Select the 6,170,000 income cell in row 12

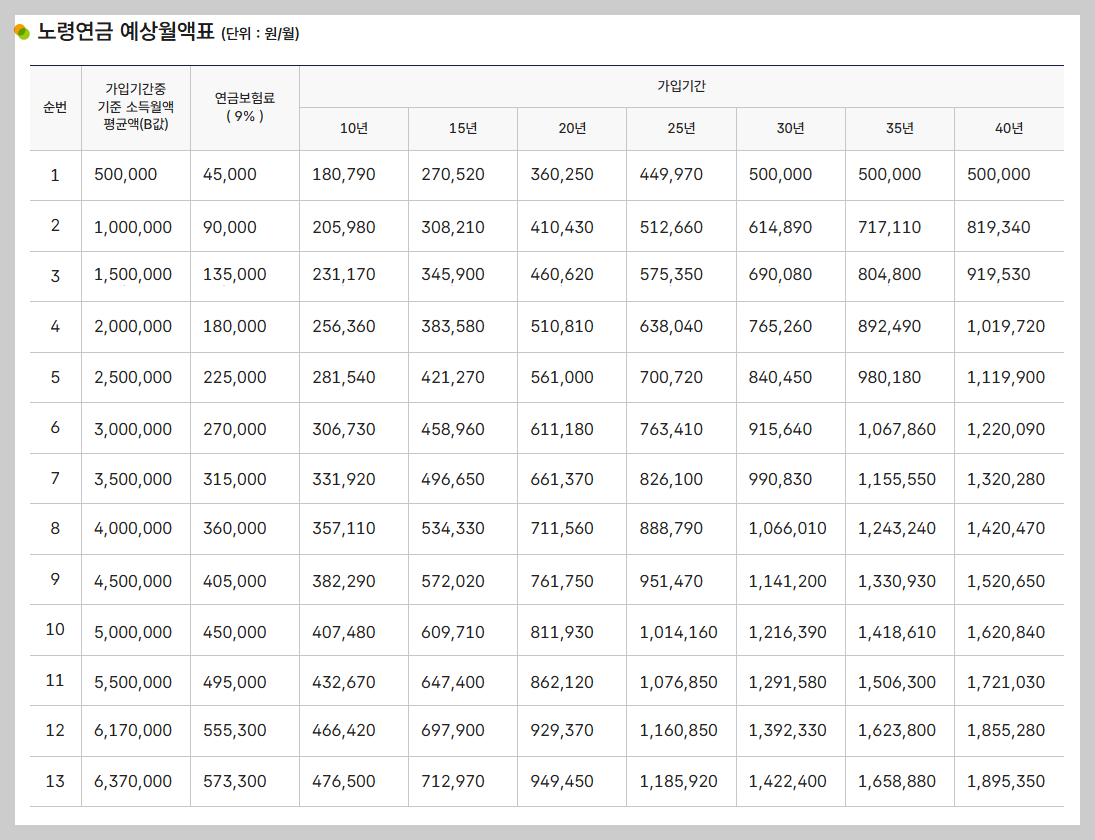[133, 730]
